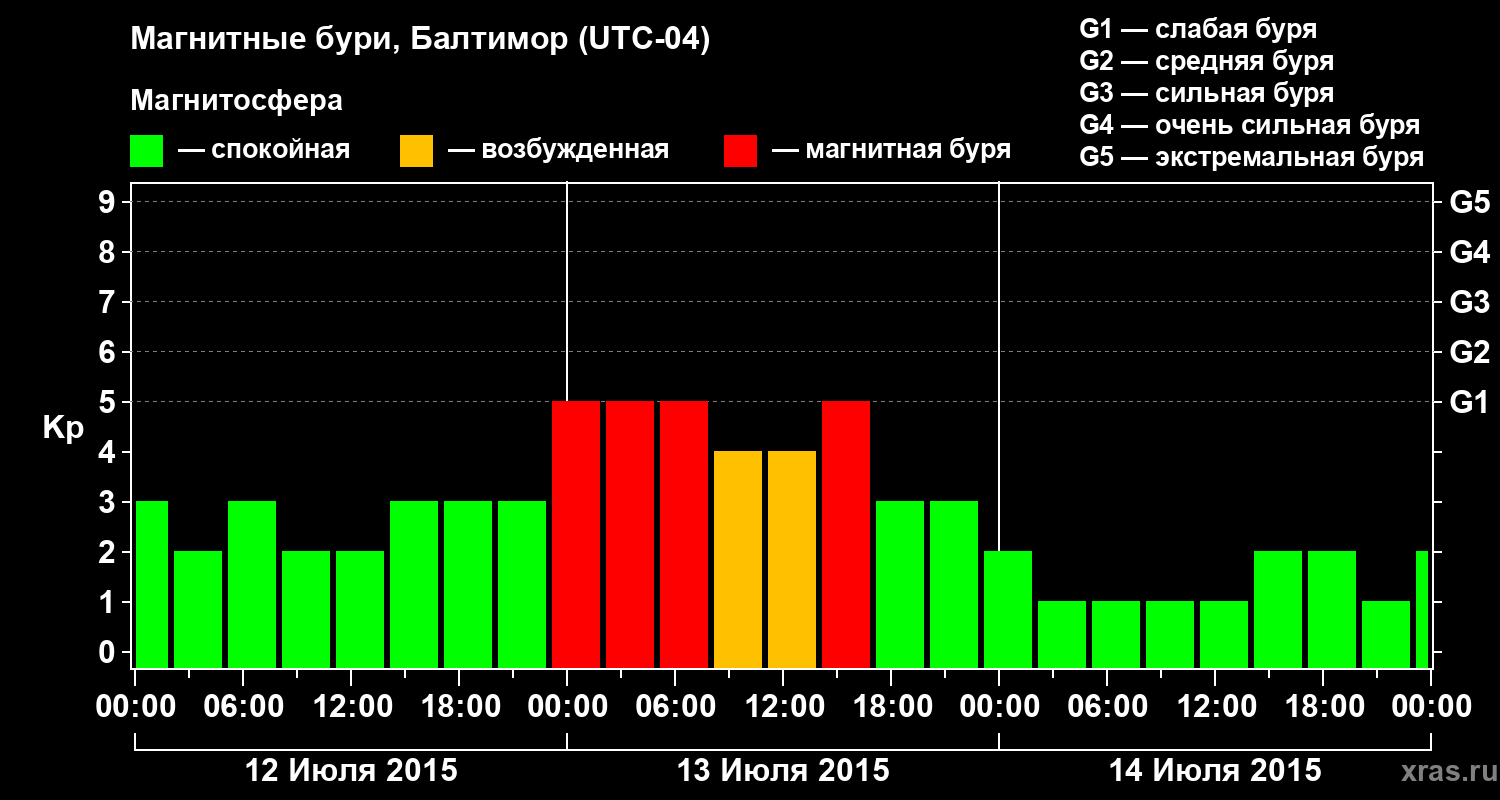The height and width of the screenshot is (800, 1500).
Task: Click legend line 'G4 — очень сильная буря'
Action: (1250, 125)
